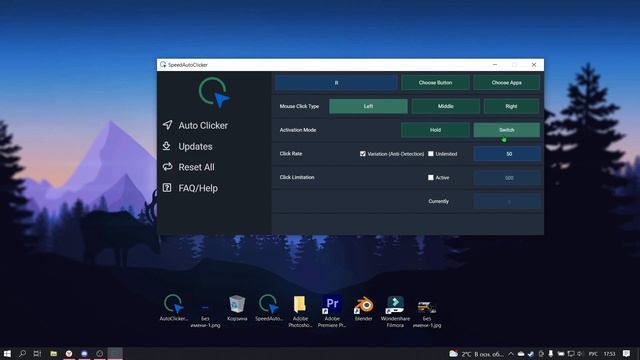The width and height of the screenshot is (640, 360).
Task: Click the Click Rate label
Action: [291, 153]
